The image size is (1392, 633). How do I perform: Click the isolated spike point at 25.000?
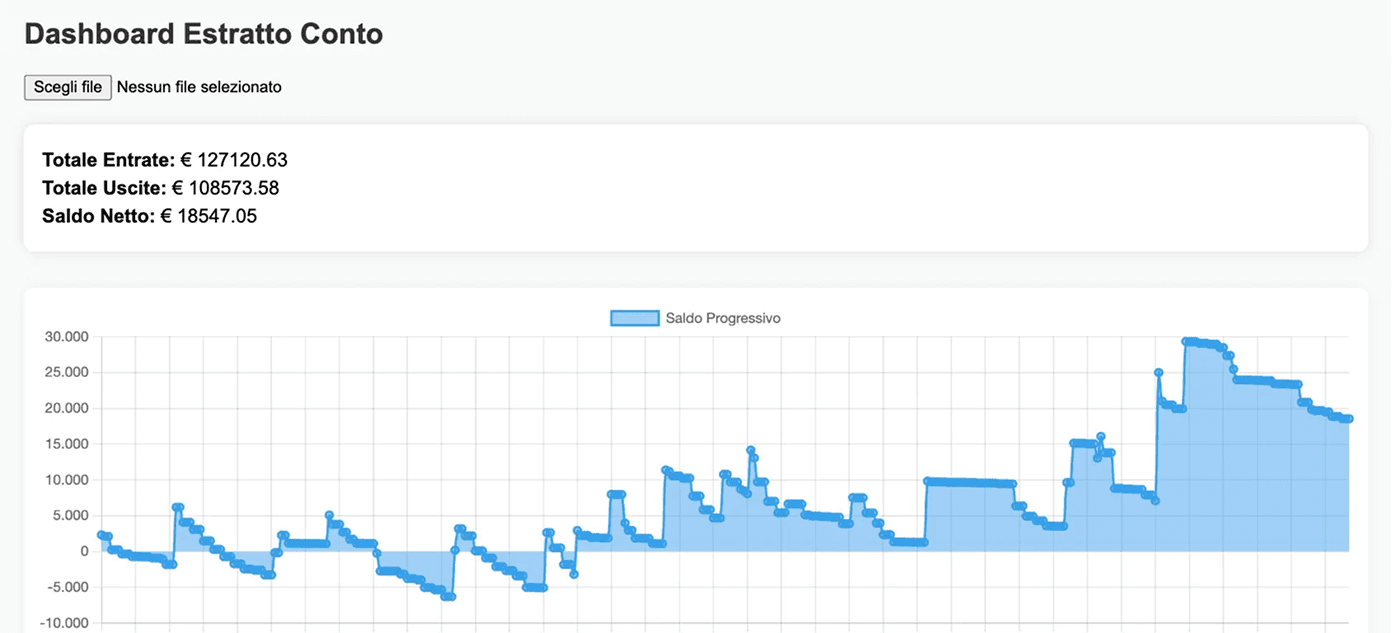pos(1158,372)
